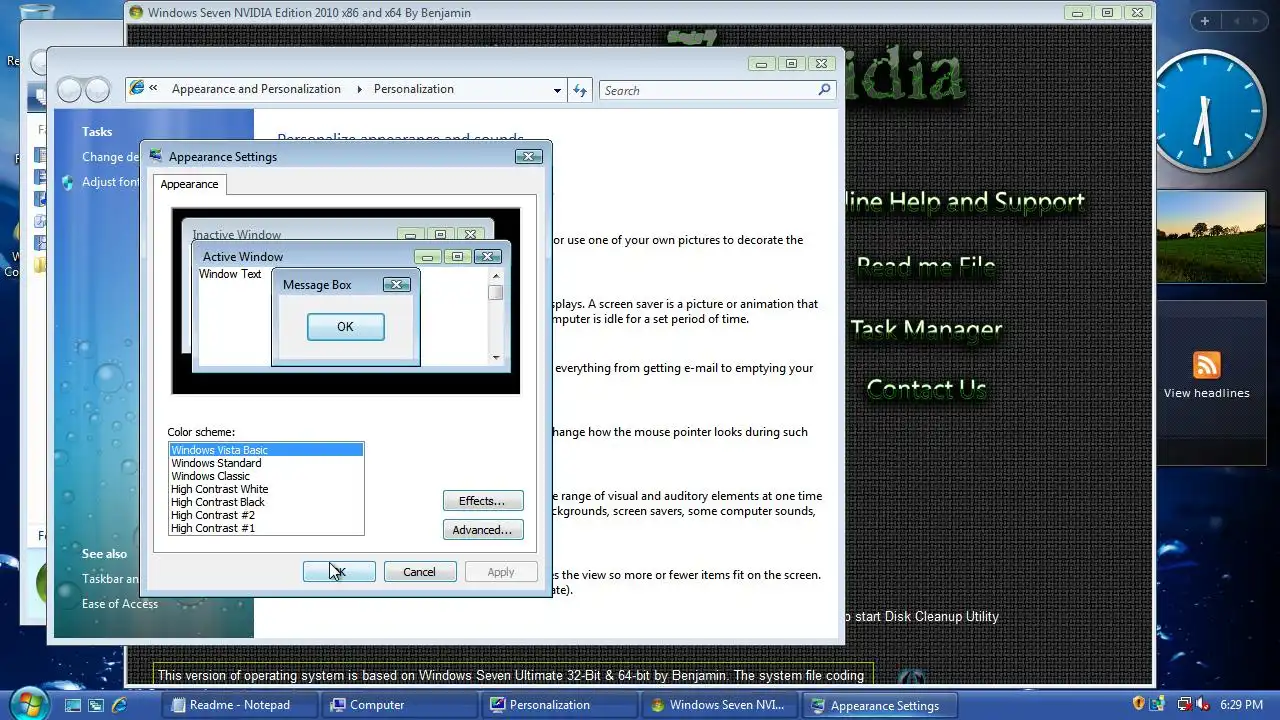
Task: Click Appearance and Personalization breadcrumb
Action: [256, 89]
